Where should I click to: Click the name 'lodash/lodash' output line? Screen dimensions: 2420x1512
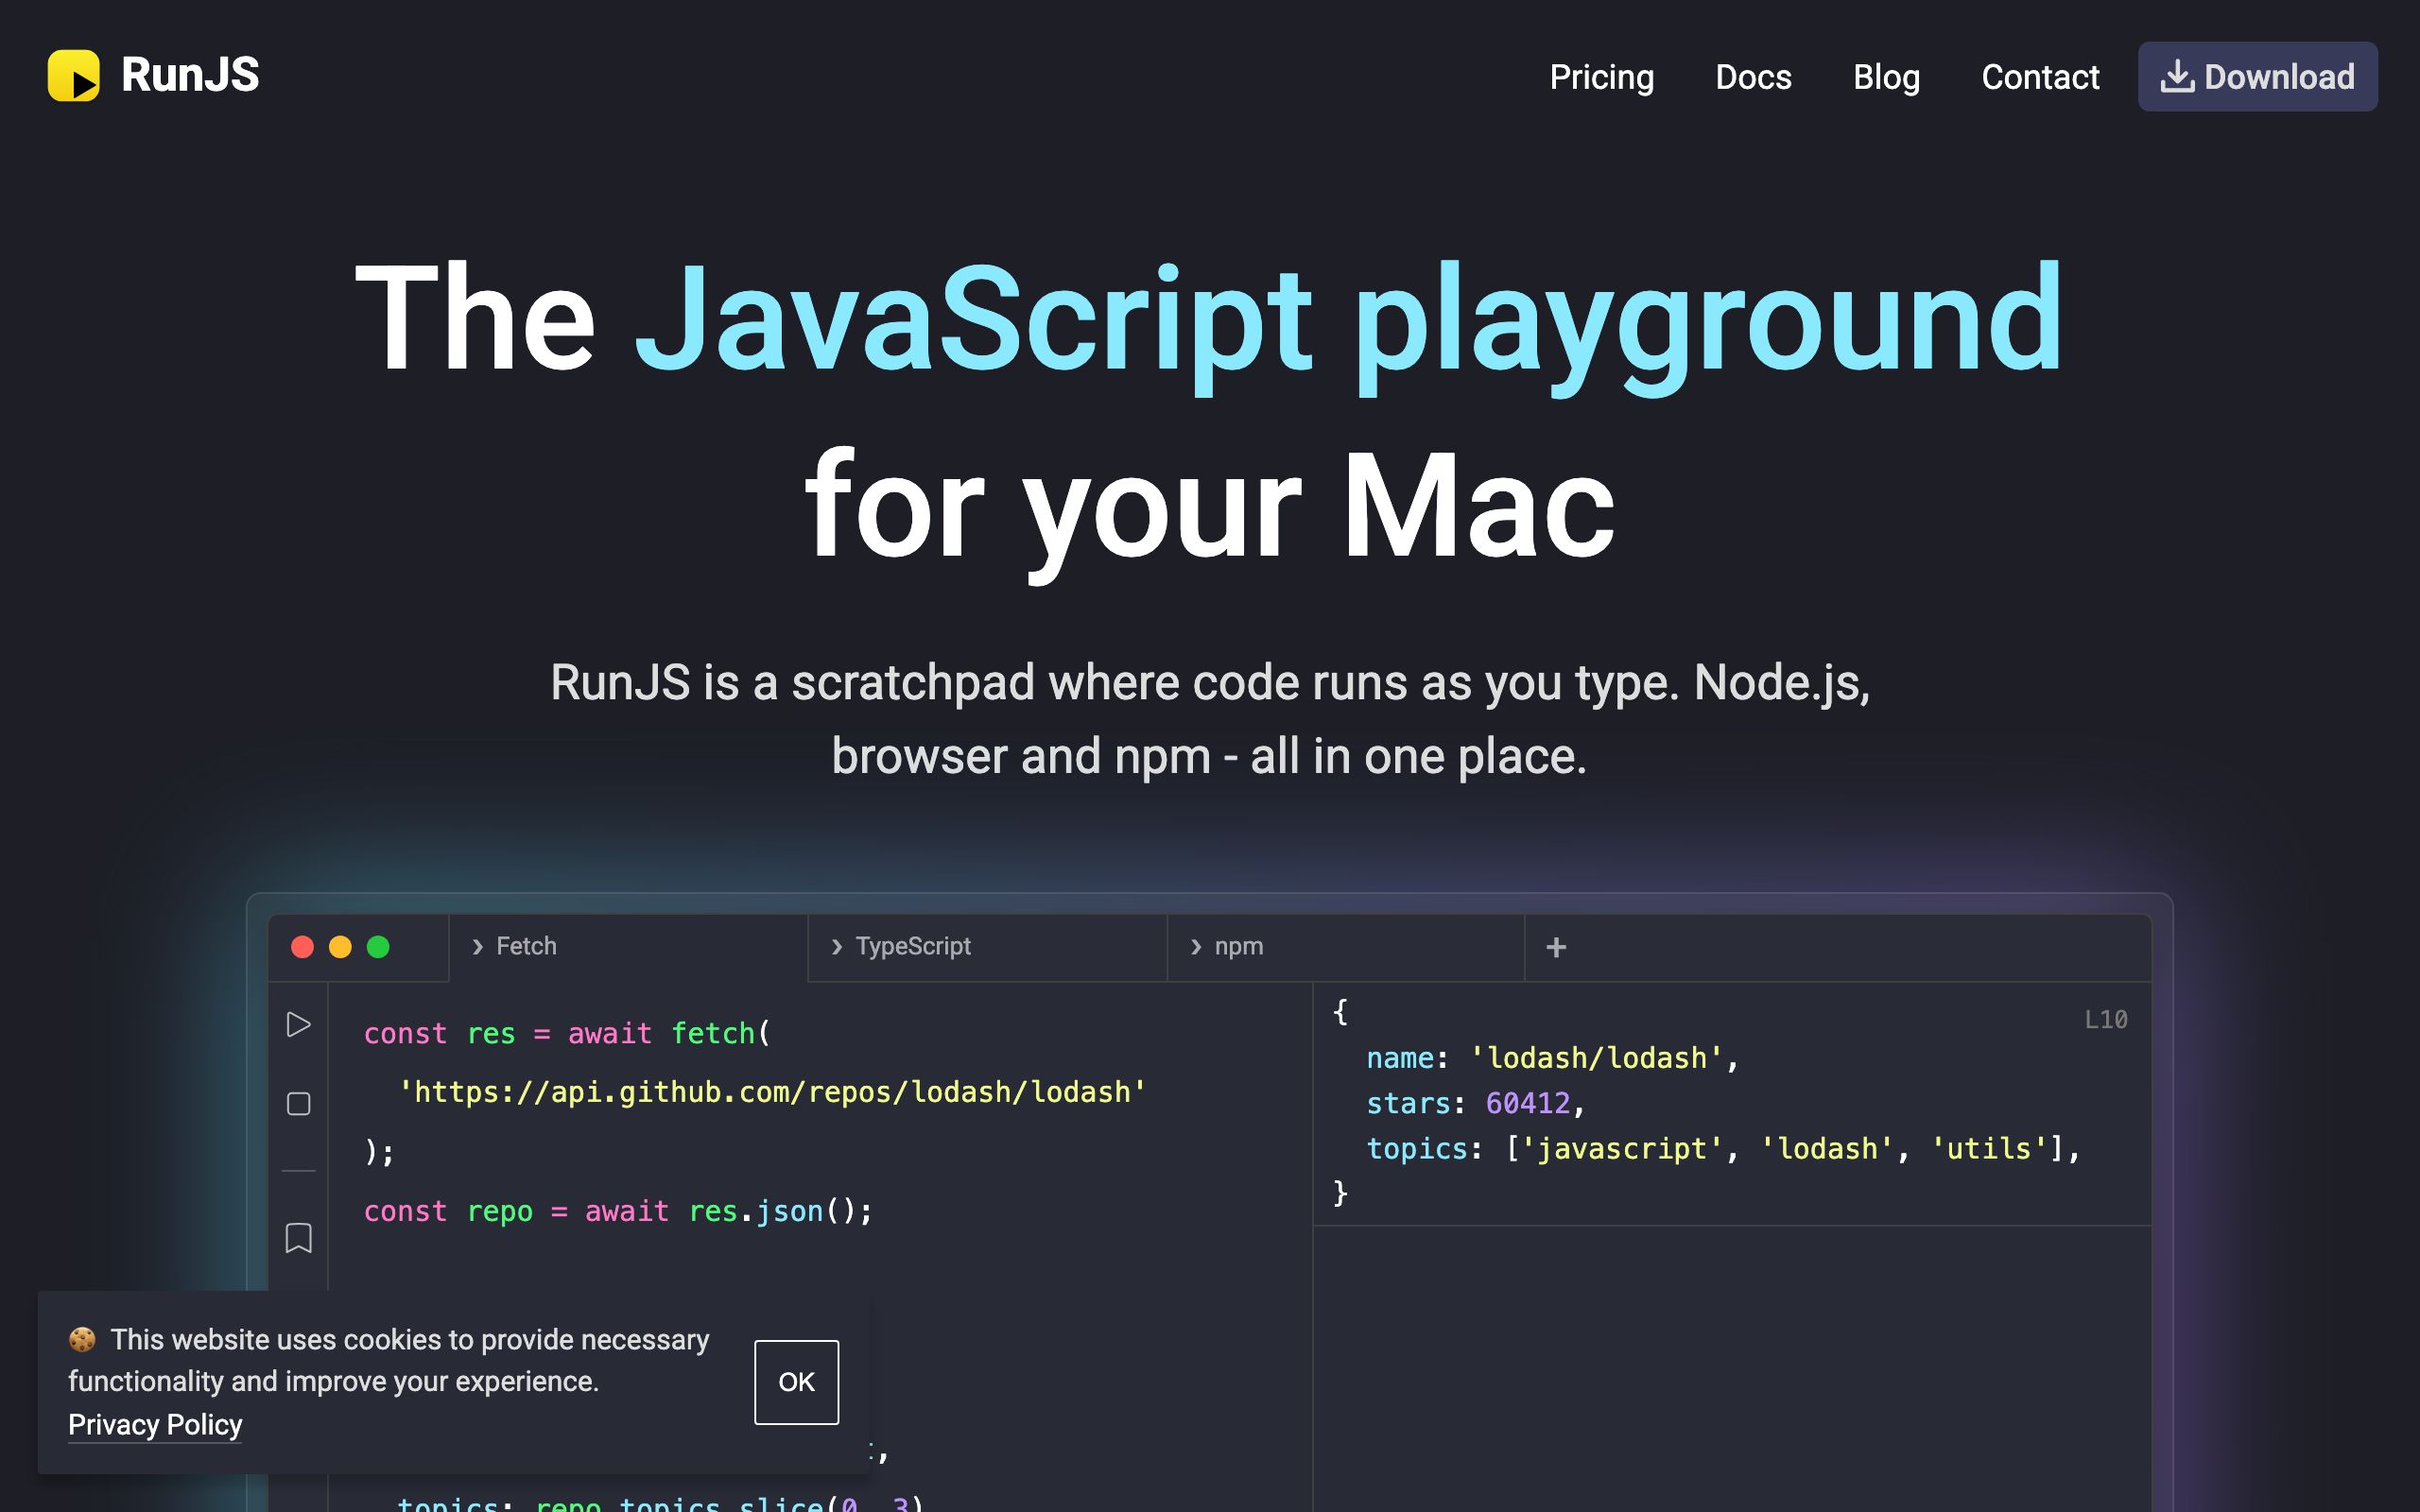click(1553, 1058)
